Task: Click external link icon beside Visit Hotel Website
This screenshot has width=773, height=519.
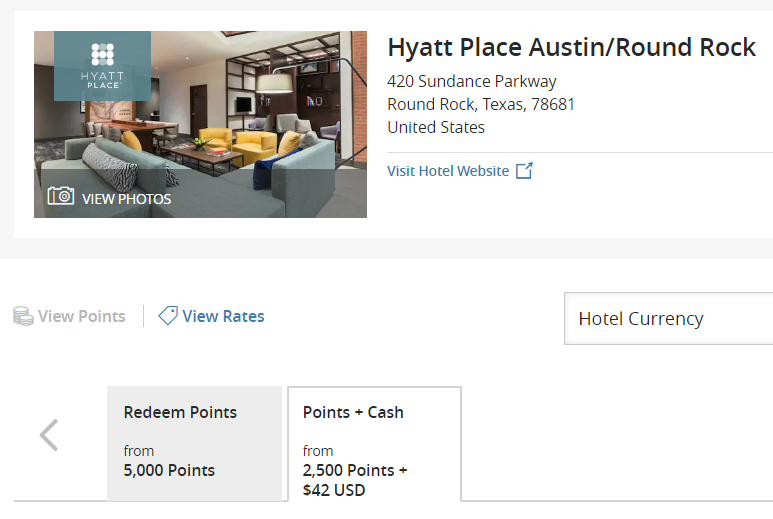Action: (524, 171)
